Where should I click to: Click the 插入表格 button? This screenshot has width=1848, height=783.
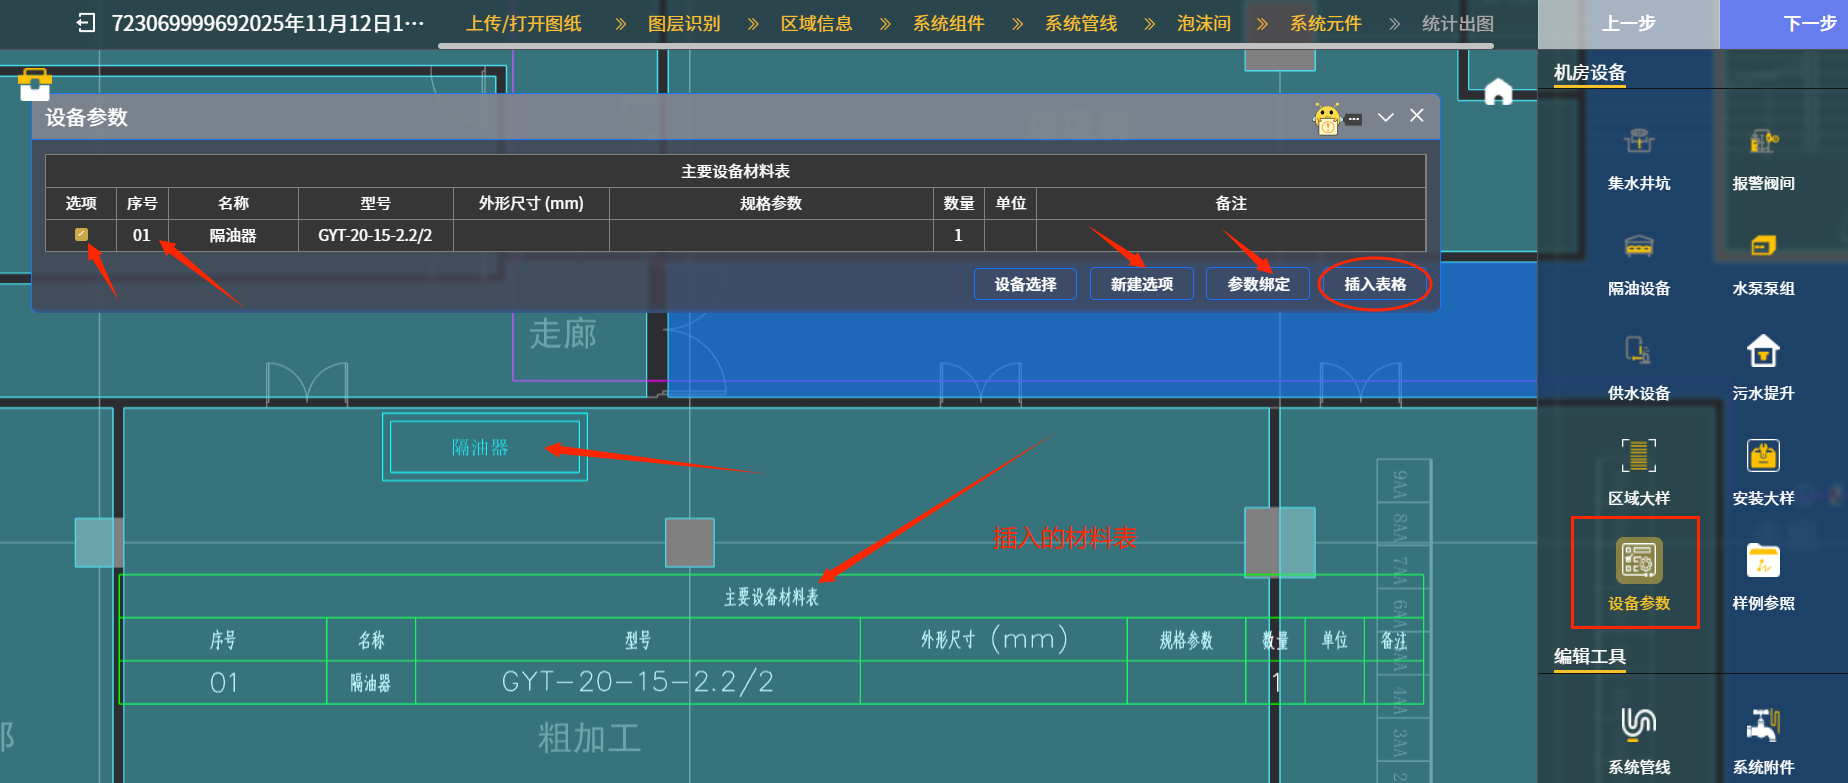(1374, 284)
